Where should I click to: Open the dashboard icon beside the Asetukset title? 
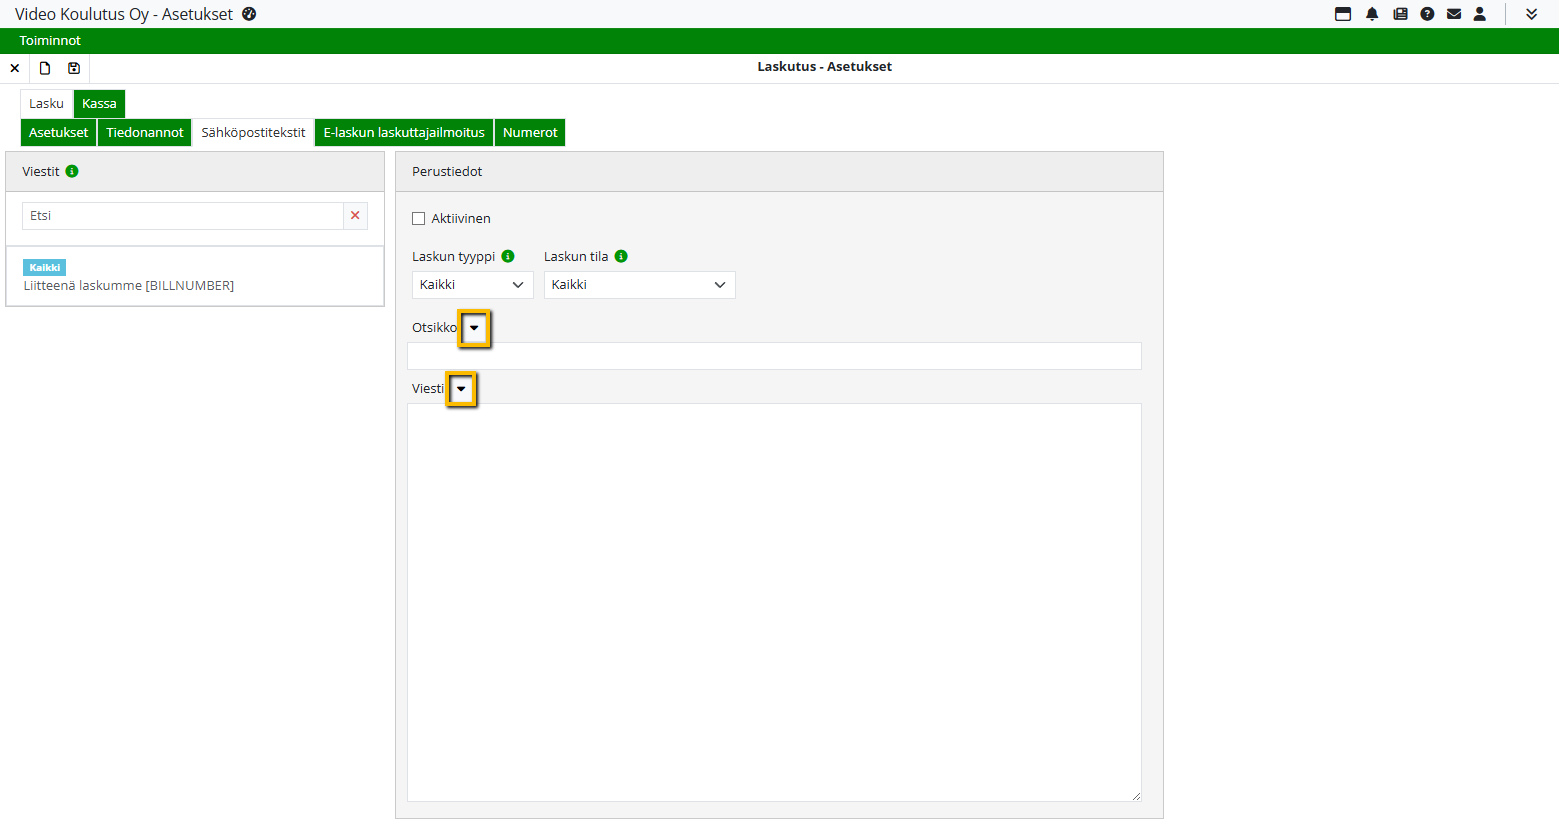click(x=249, y=14)
